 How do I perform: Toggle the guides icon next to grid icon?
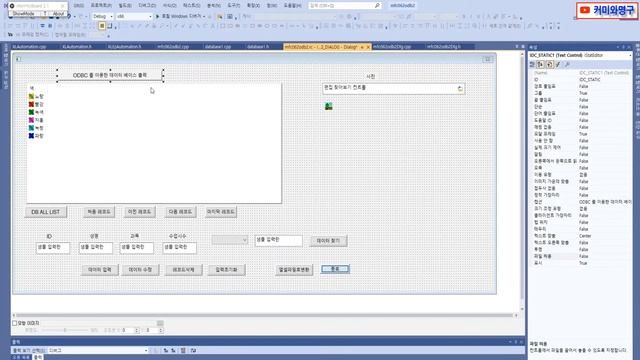pyautogui.click(x=110, y=26)
